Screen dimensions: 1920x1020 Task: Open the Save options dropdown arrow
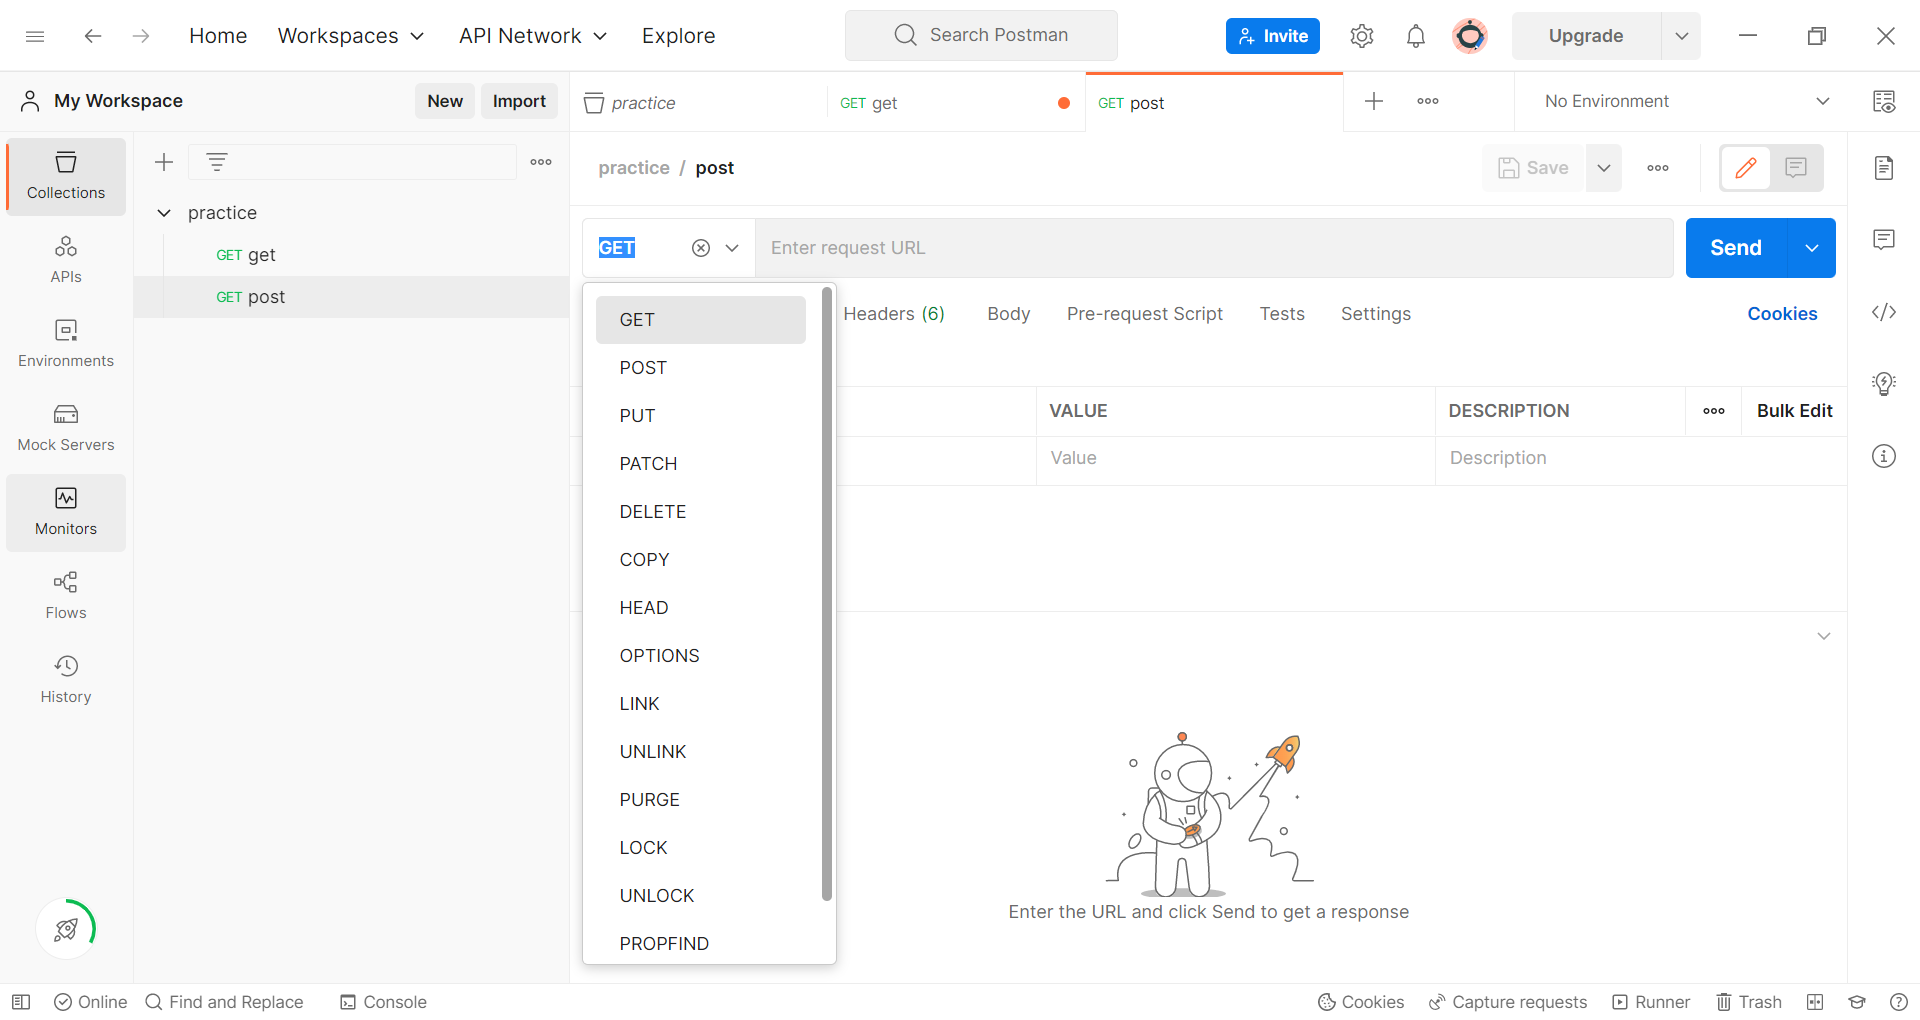tap(1604, 168)
